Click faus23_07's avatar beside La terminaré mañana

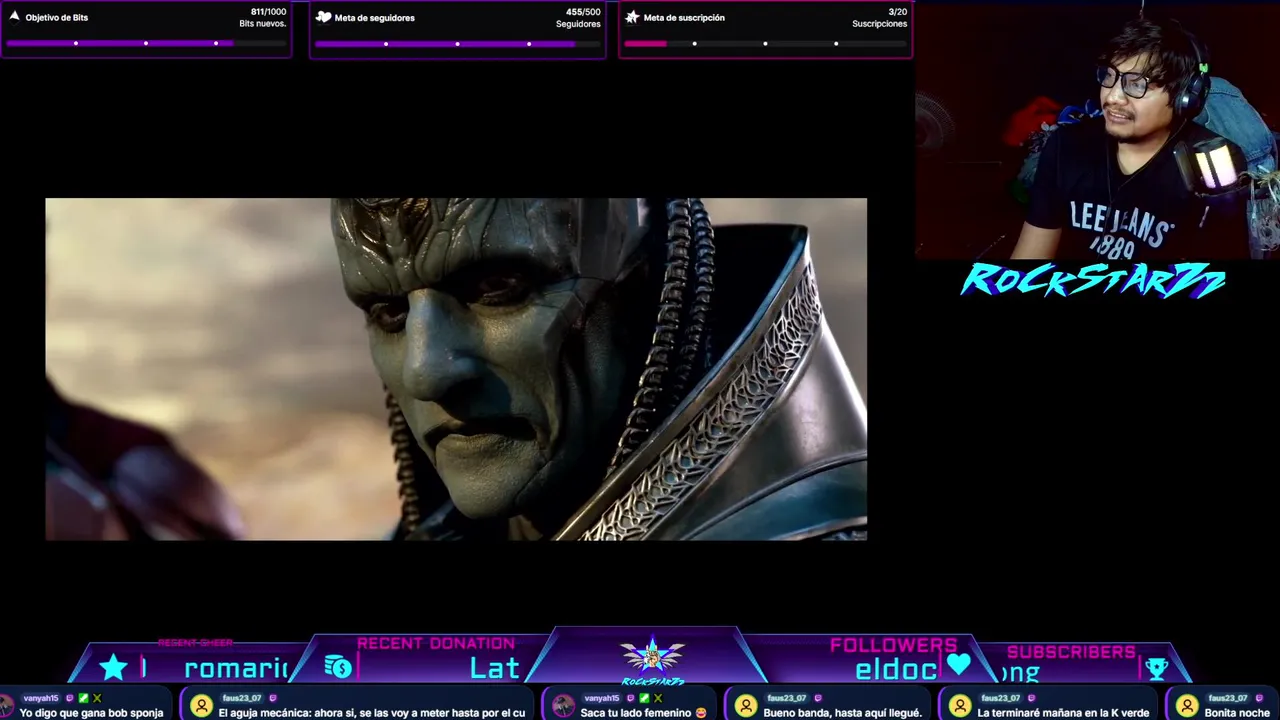[x=960, y=706]
